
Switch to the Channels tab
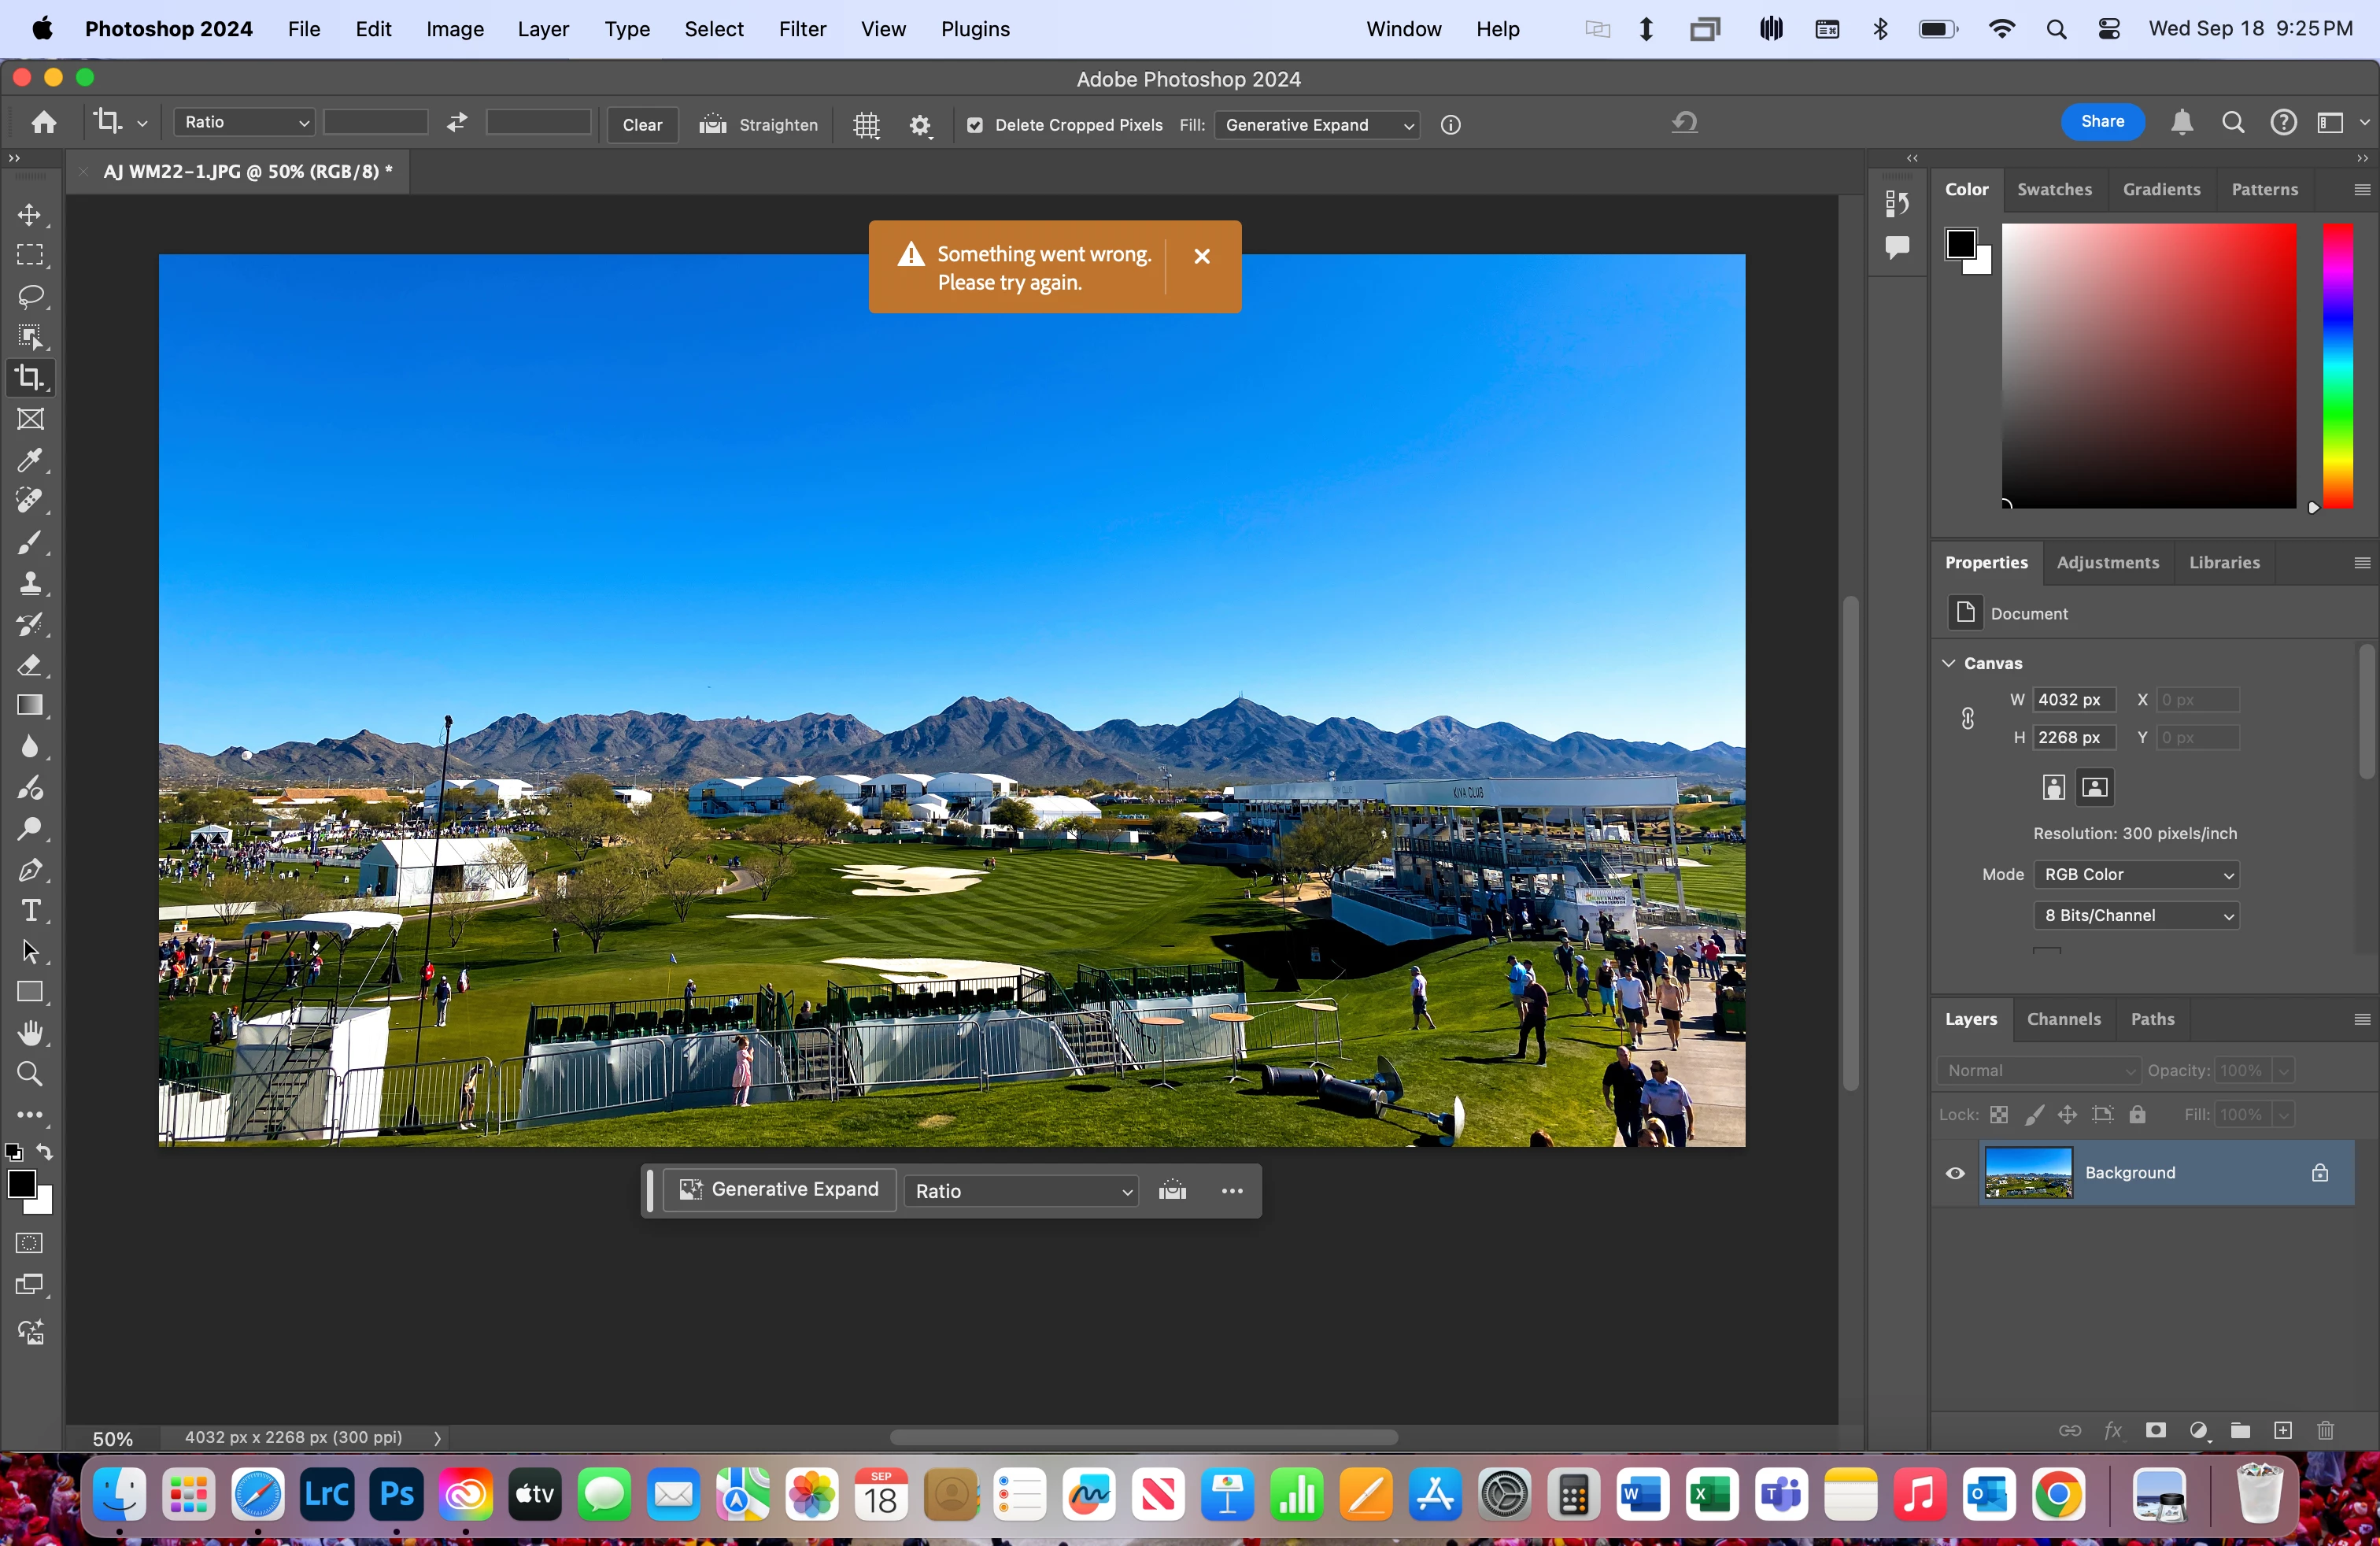[2063, 1019]
